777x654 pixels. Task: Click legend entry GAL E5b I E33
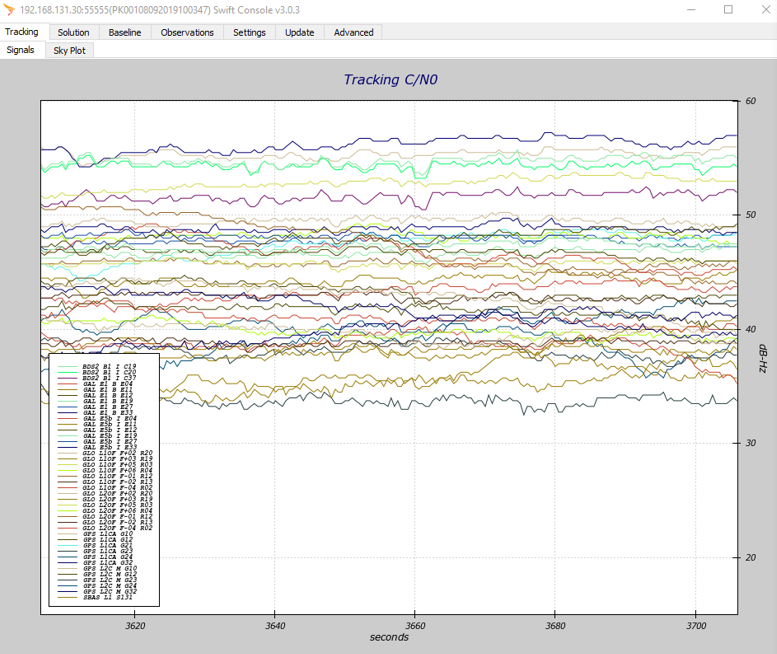(97, 447)
